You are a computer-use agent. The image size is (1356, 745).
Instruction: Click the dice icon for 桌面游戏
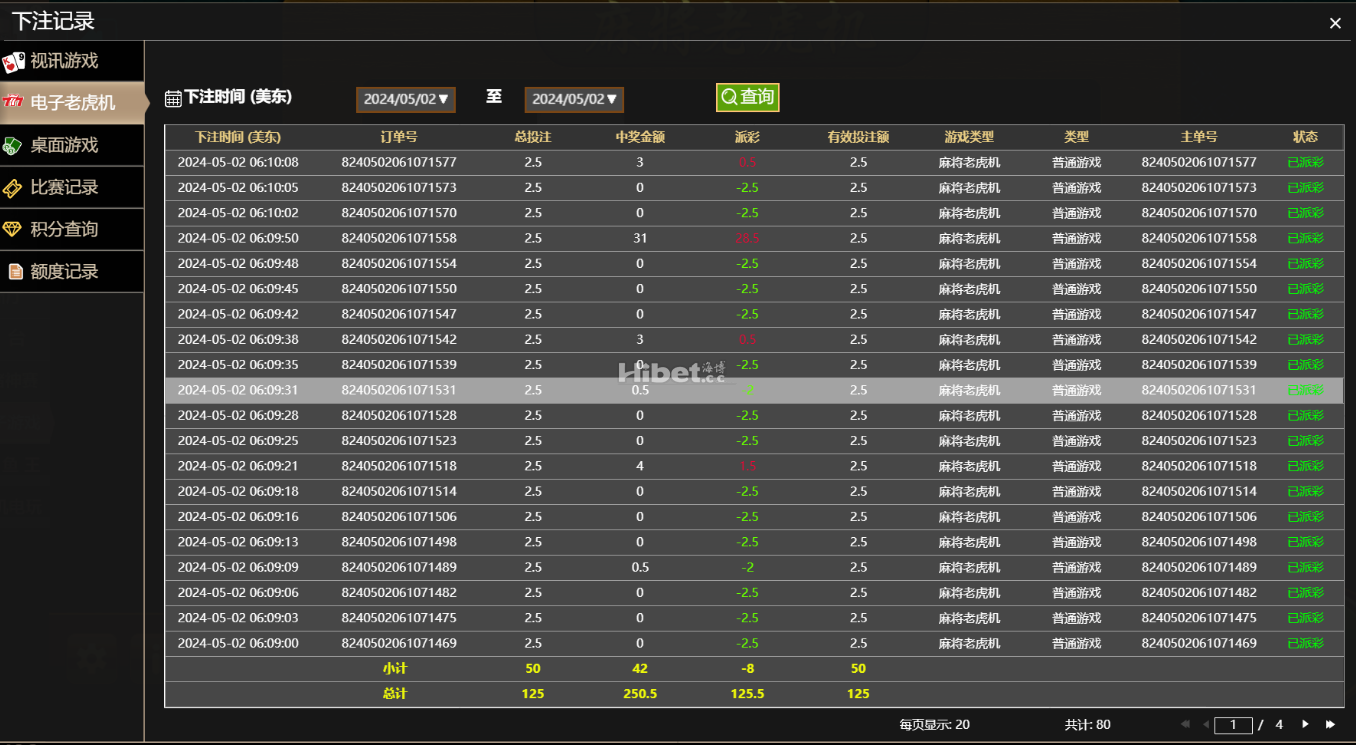(13, 146)
